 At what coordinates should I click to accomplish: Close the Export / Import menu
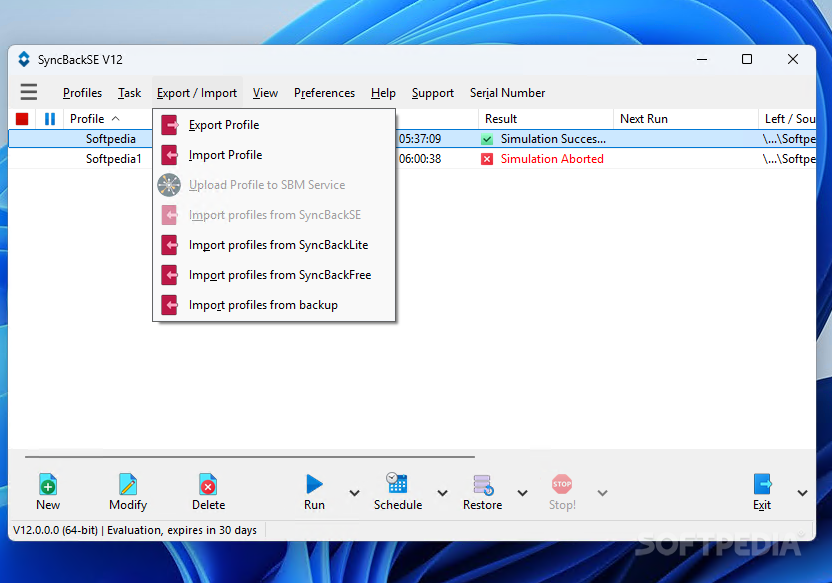click(197, 93)
